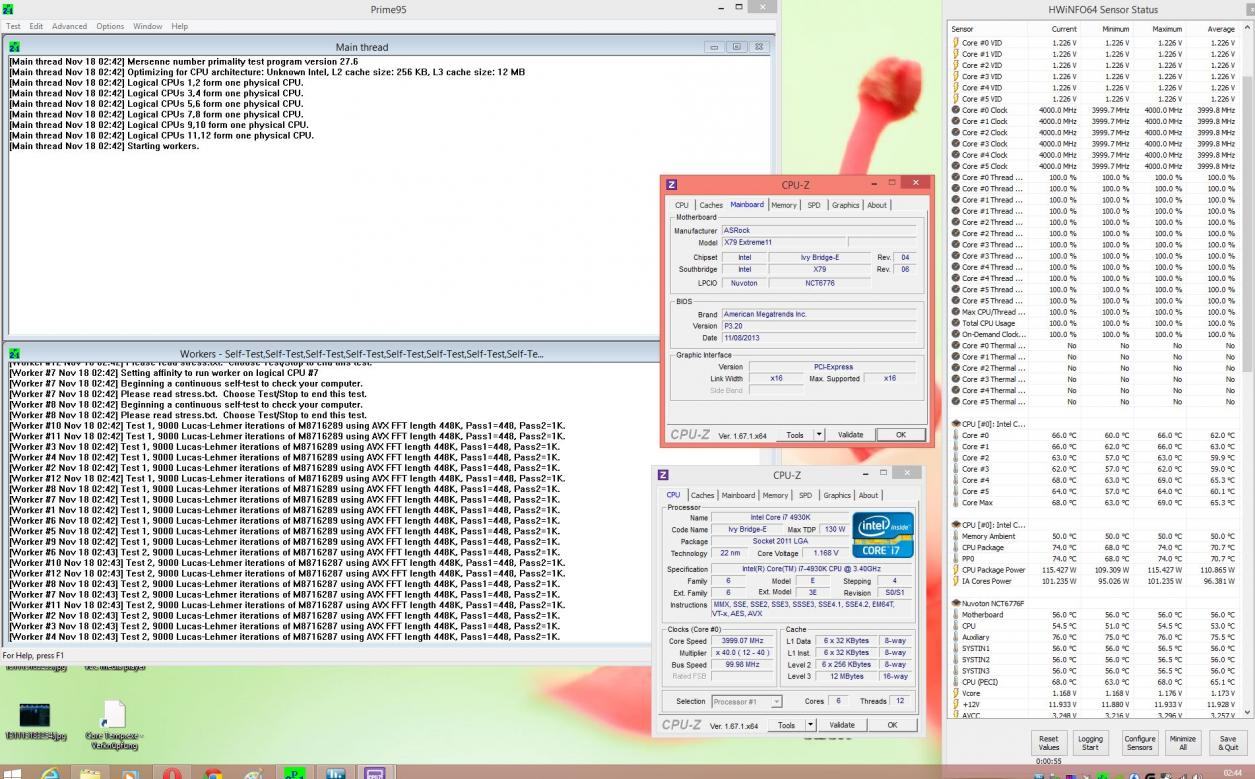This screenshot has height=779, width=1255.
Task: Switch to SPD tab in CPU-Z Mainboard window
Action: (x=813, y=205)
